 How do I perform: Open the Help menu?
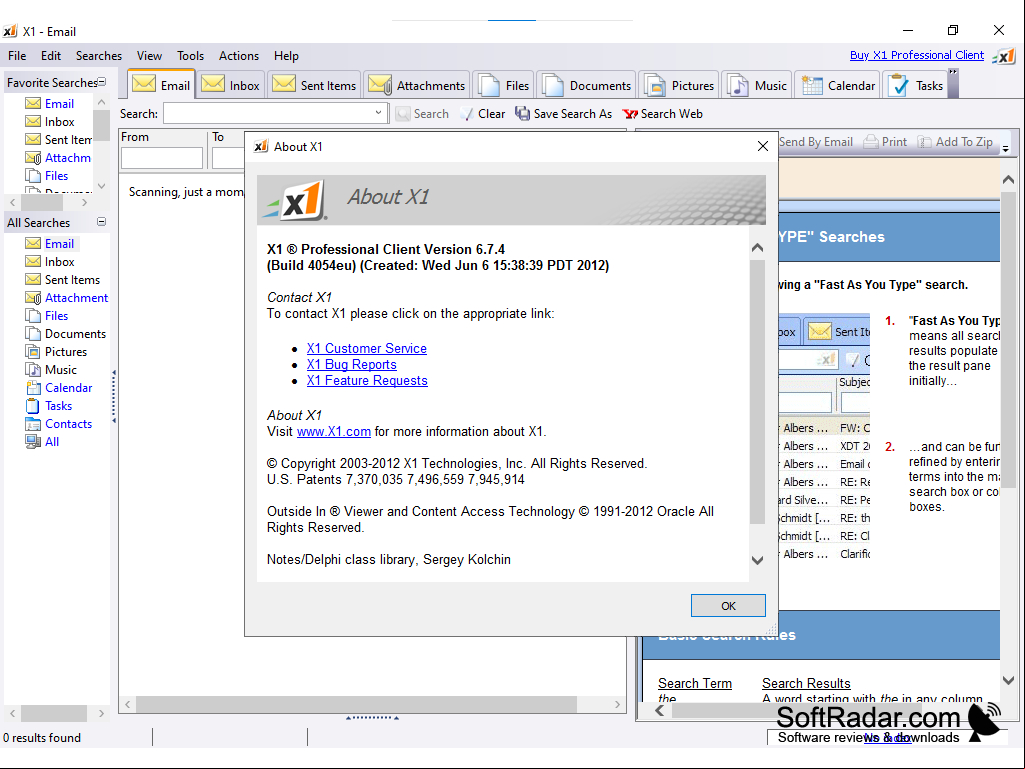[286, 56]
